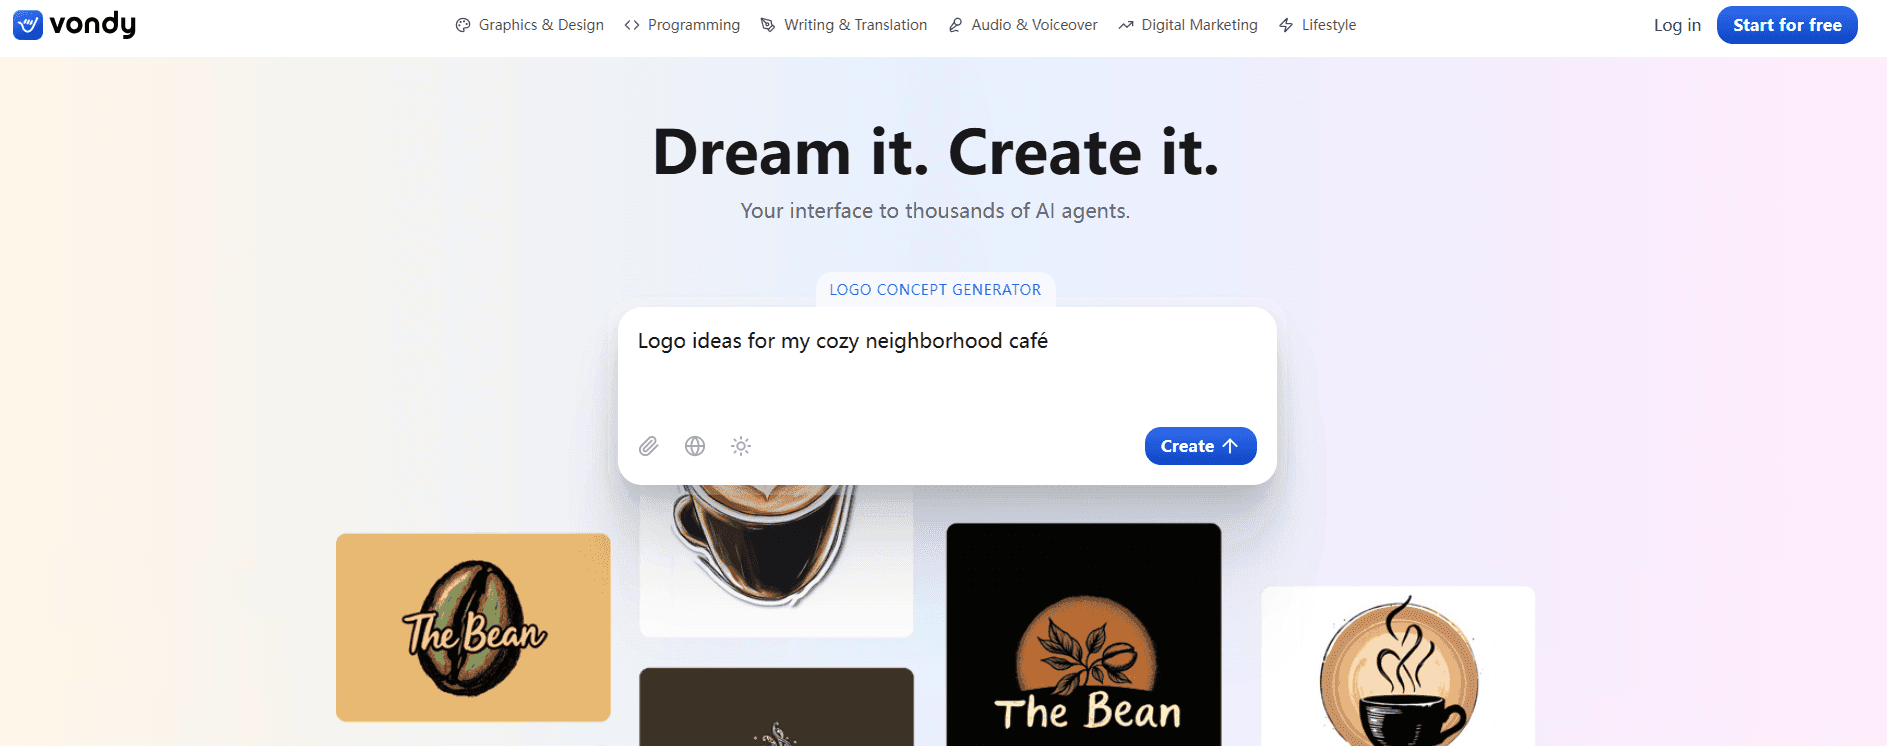Click the trending arrow icon beside Digital Marketing
This screenshot has height=746, width=1887.
1126,25
